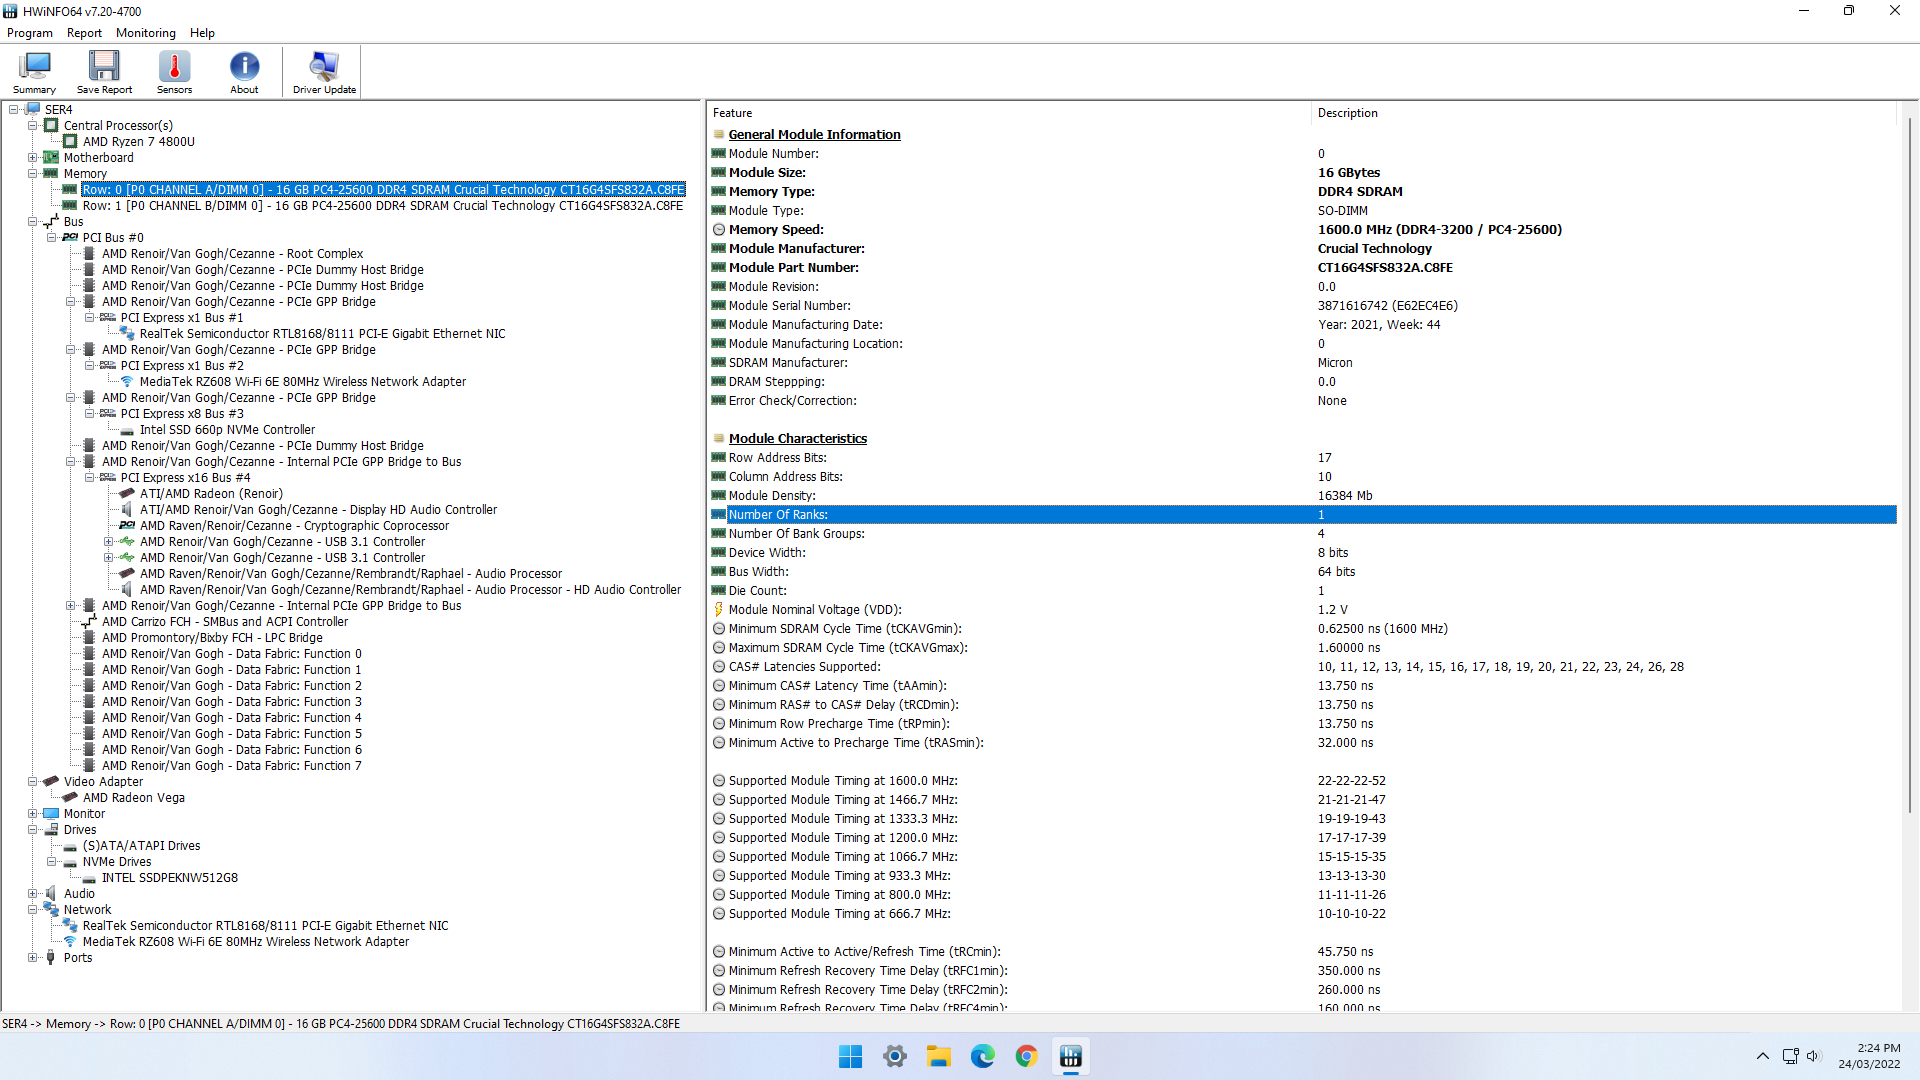Image resolution: width=1920 pixels, height=1080 pixels.
Task: Open the Windows Start menu
Action: 851,1056
